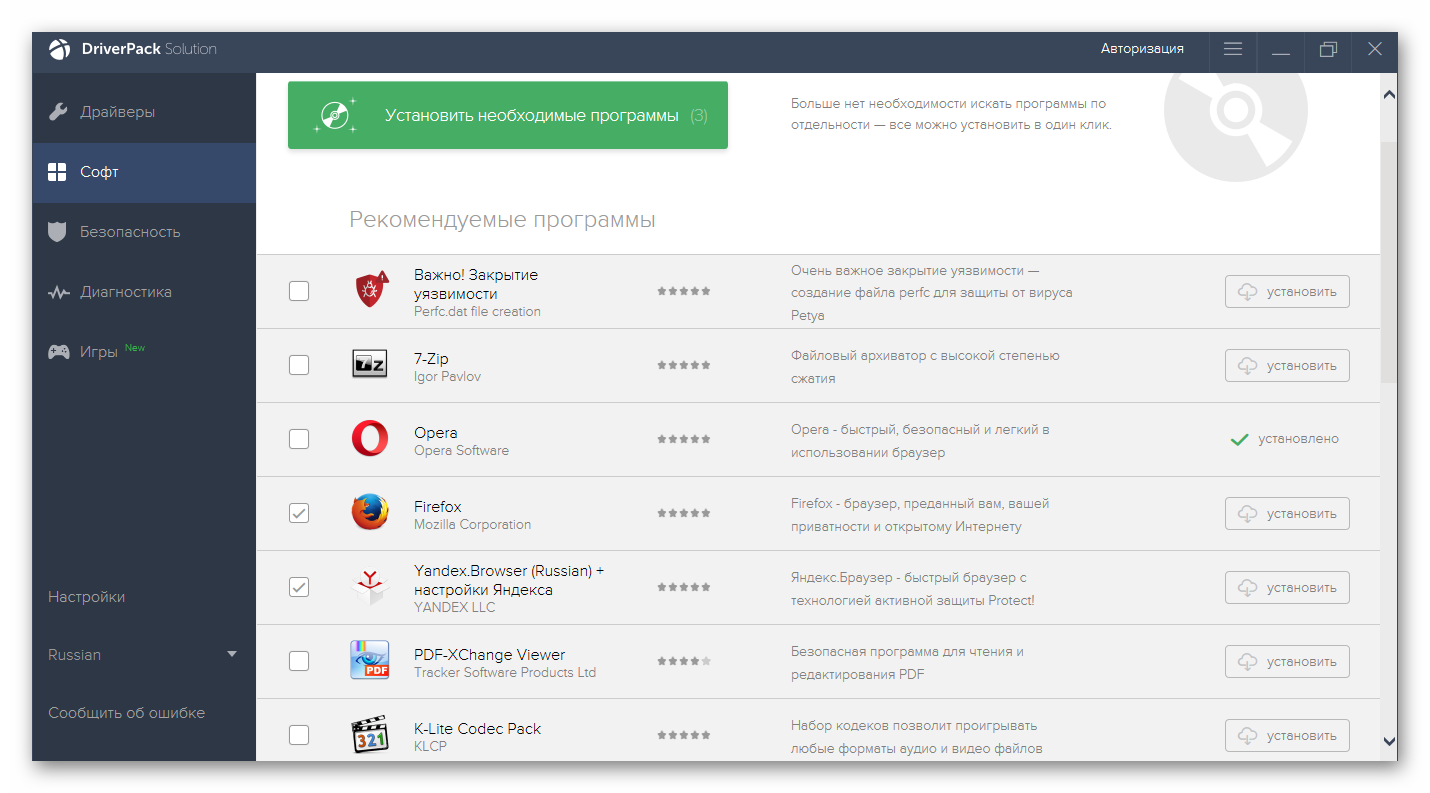Open the Безопасность section
The width and height of the screenshot is (1430, 793).
tap(144, 232)
